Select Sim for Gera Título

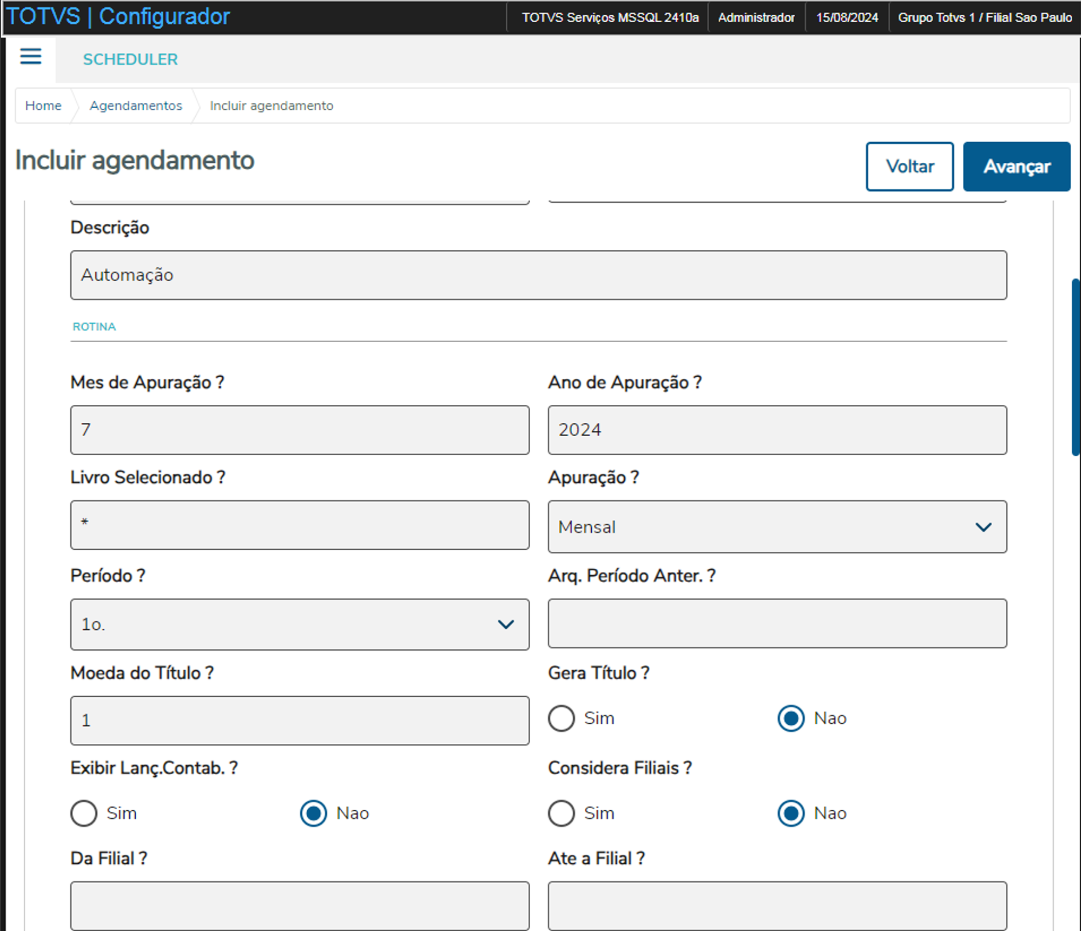pyautogui.click(x=562, y=718)
